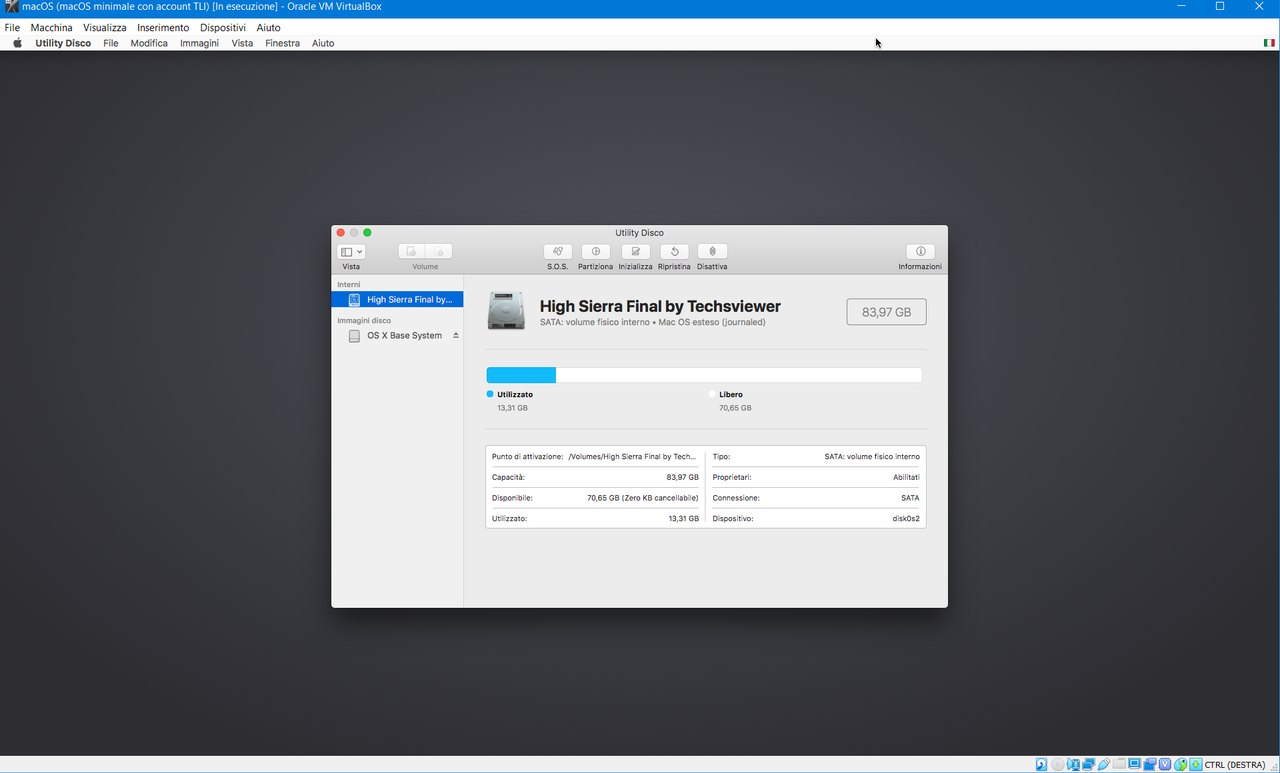
Task: Click VirtualBox recording status icon
Action: tap(1149, 765)
